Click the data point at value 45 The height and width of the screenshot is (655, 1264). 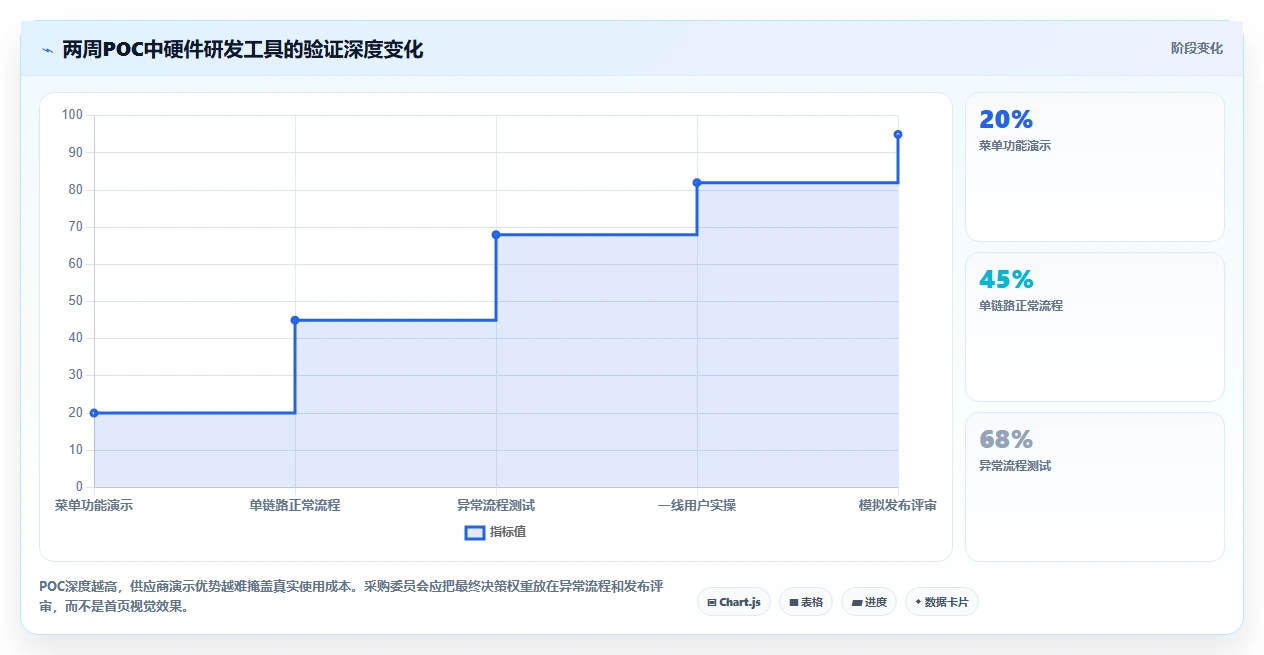[295, 320]
